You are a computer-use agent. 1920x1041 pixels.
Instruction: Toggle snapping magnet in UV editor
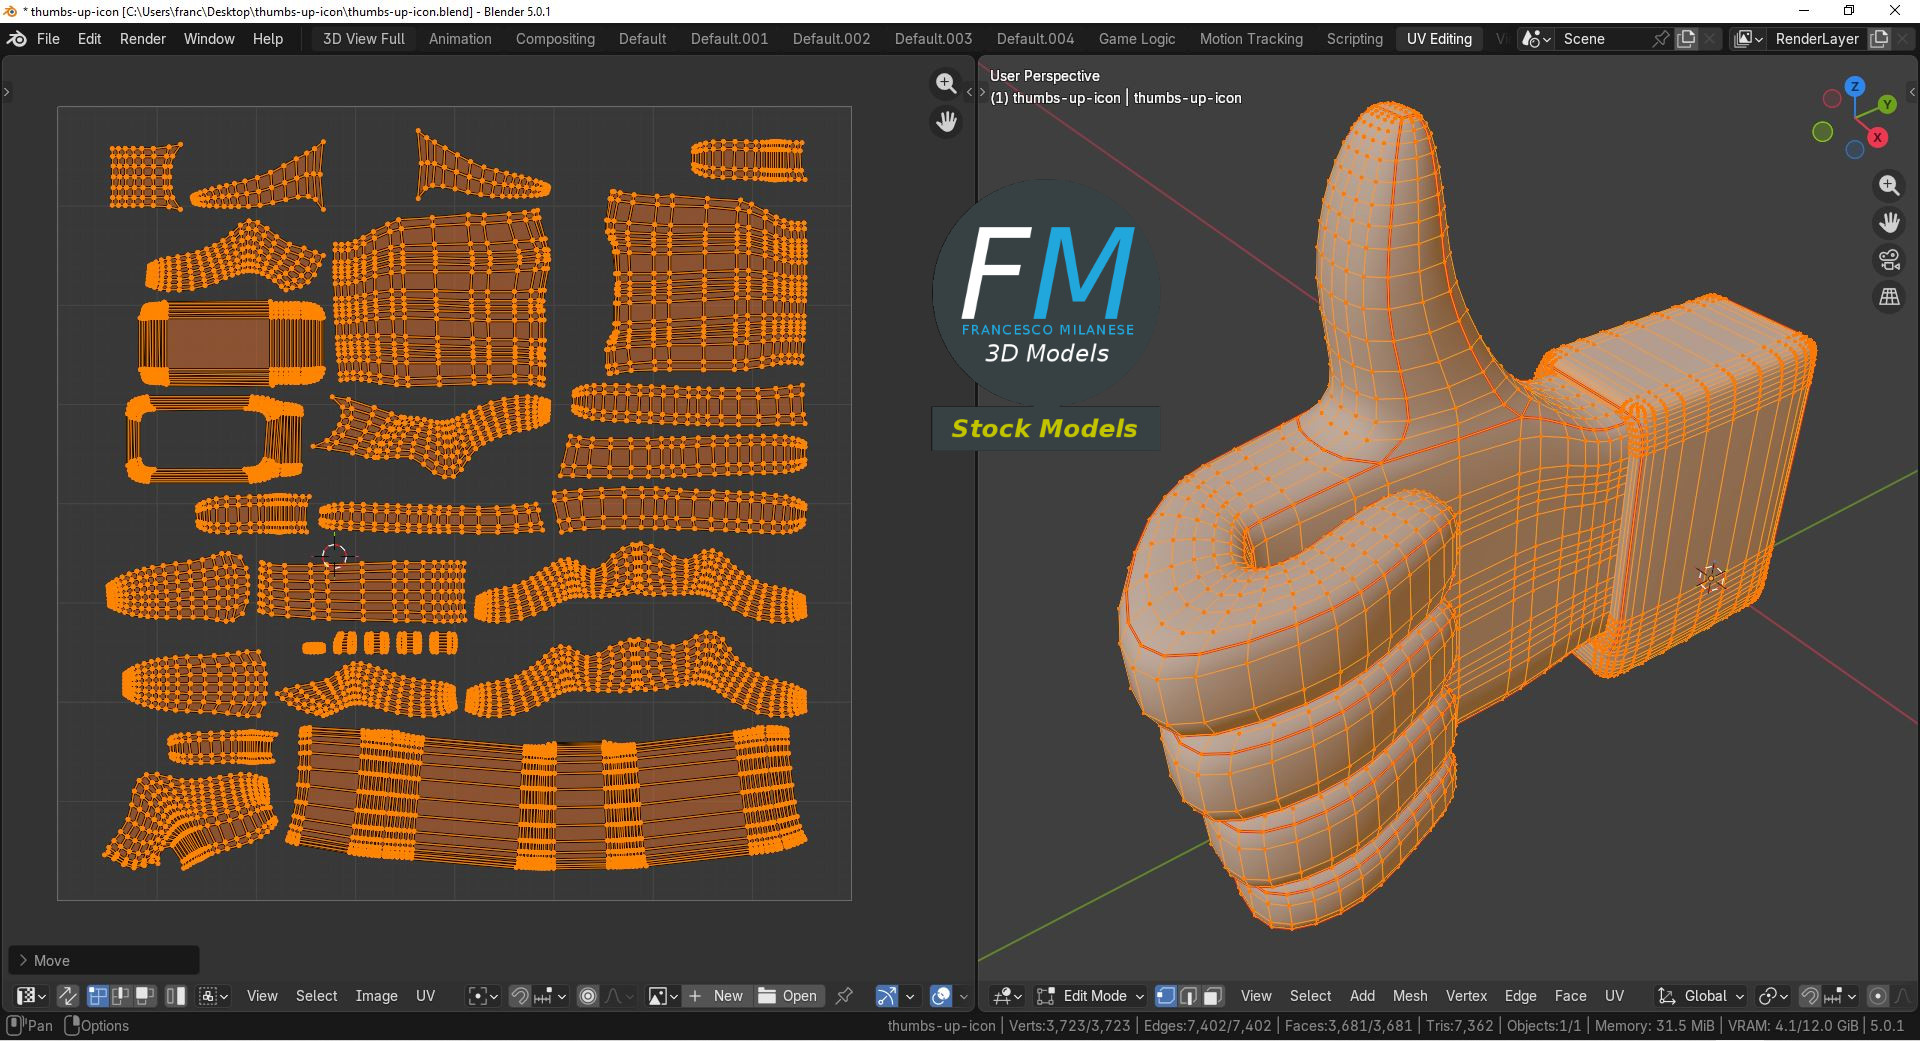519,996
